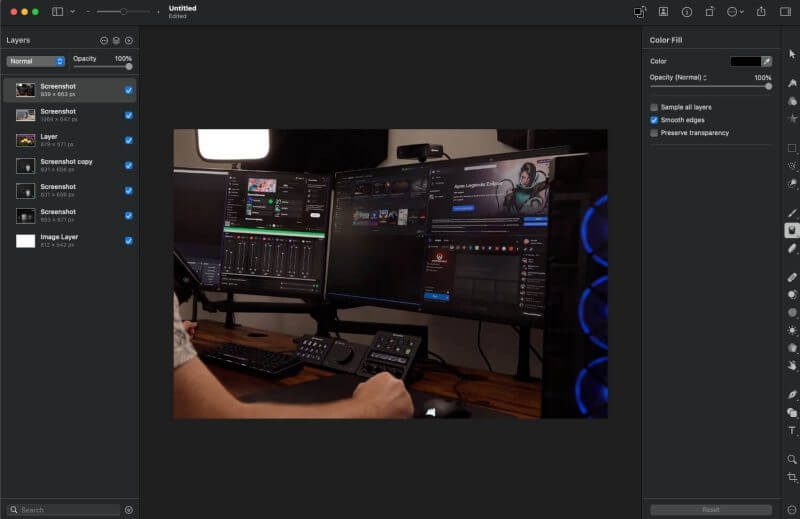This screenshot has height=519, width=800.
Task: Select the Arrange arrow tool
Action: (x=792, y=54)
